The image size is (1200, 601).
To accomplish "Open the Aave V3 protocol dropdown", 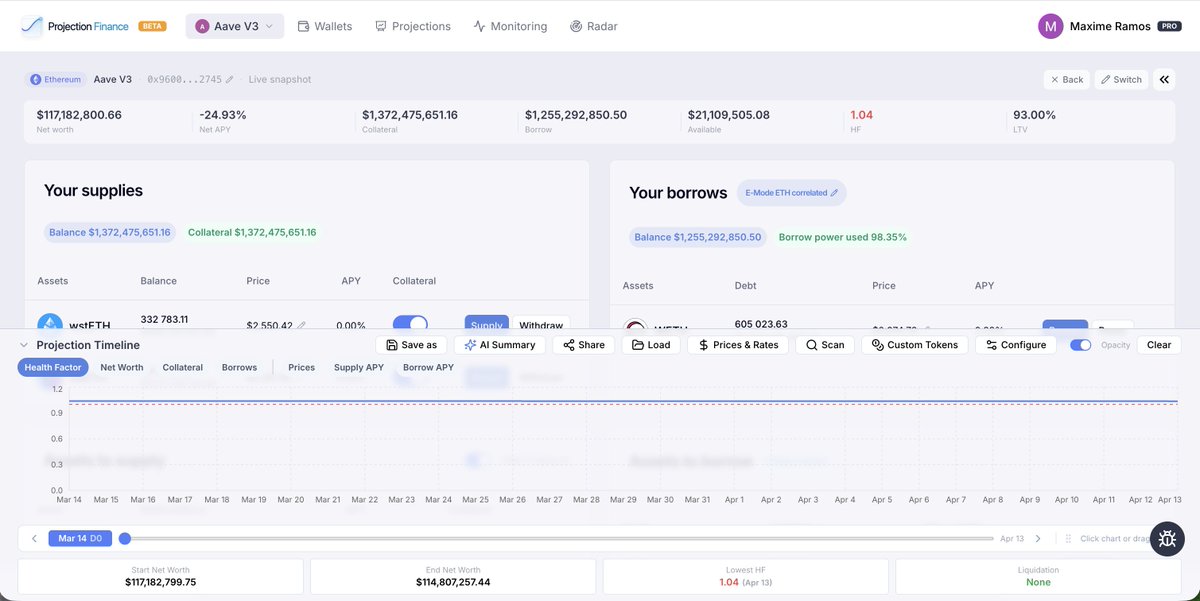I will 235,26.
